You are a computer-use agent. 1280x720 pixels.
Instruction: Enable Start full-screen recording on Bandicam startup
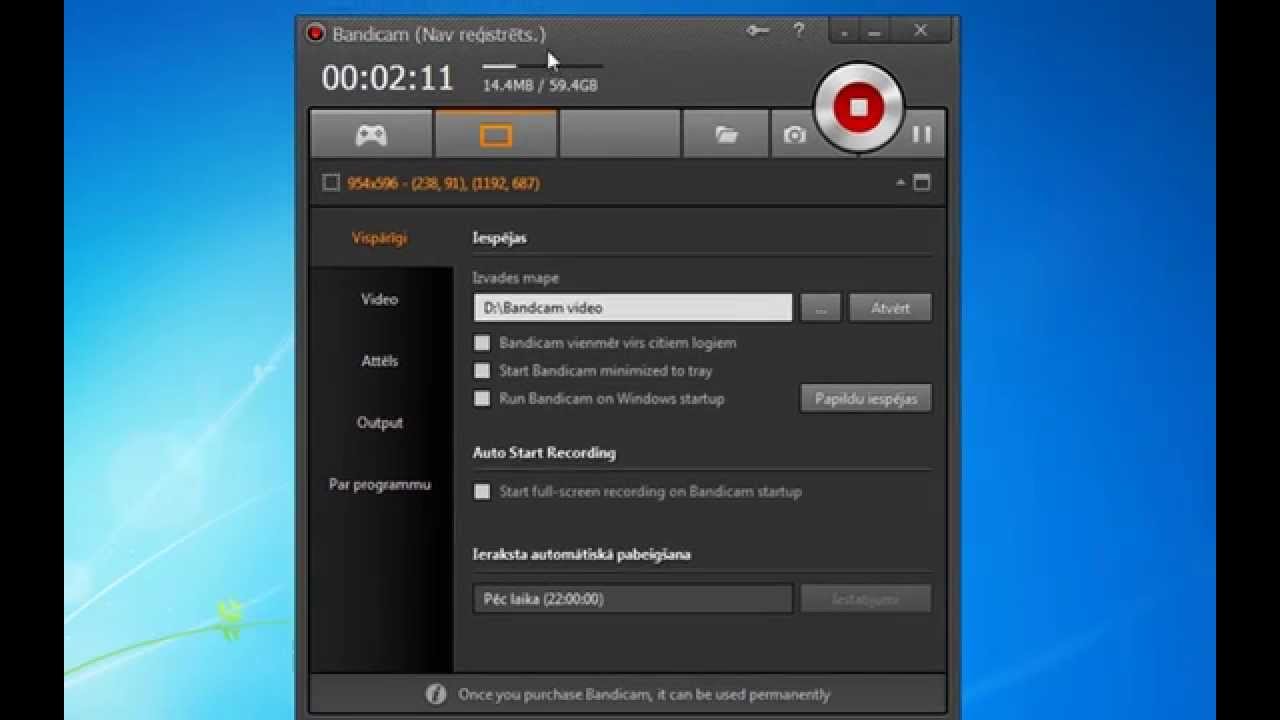(482, 492)
